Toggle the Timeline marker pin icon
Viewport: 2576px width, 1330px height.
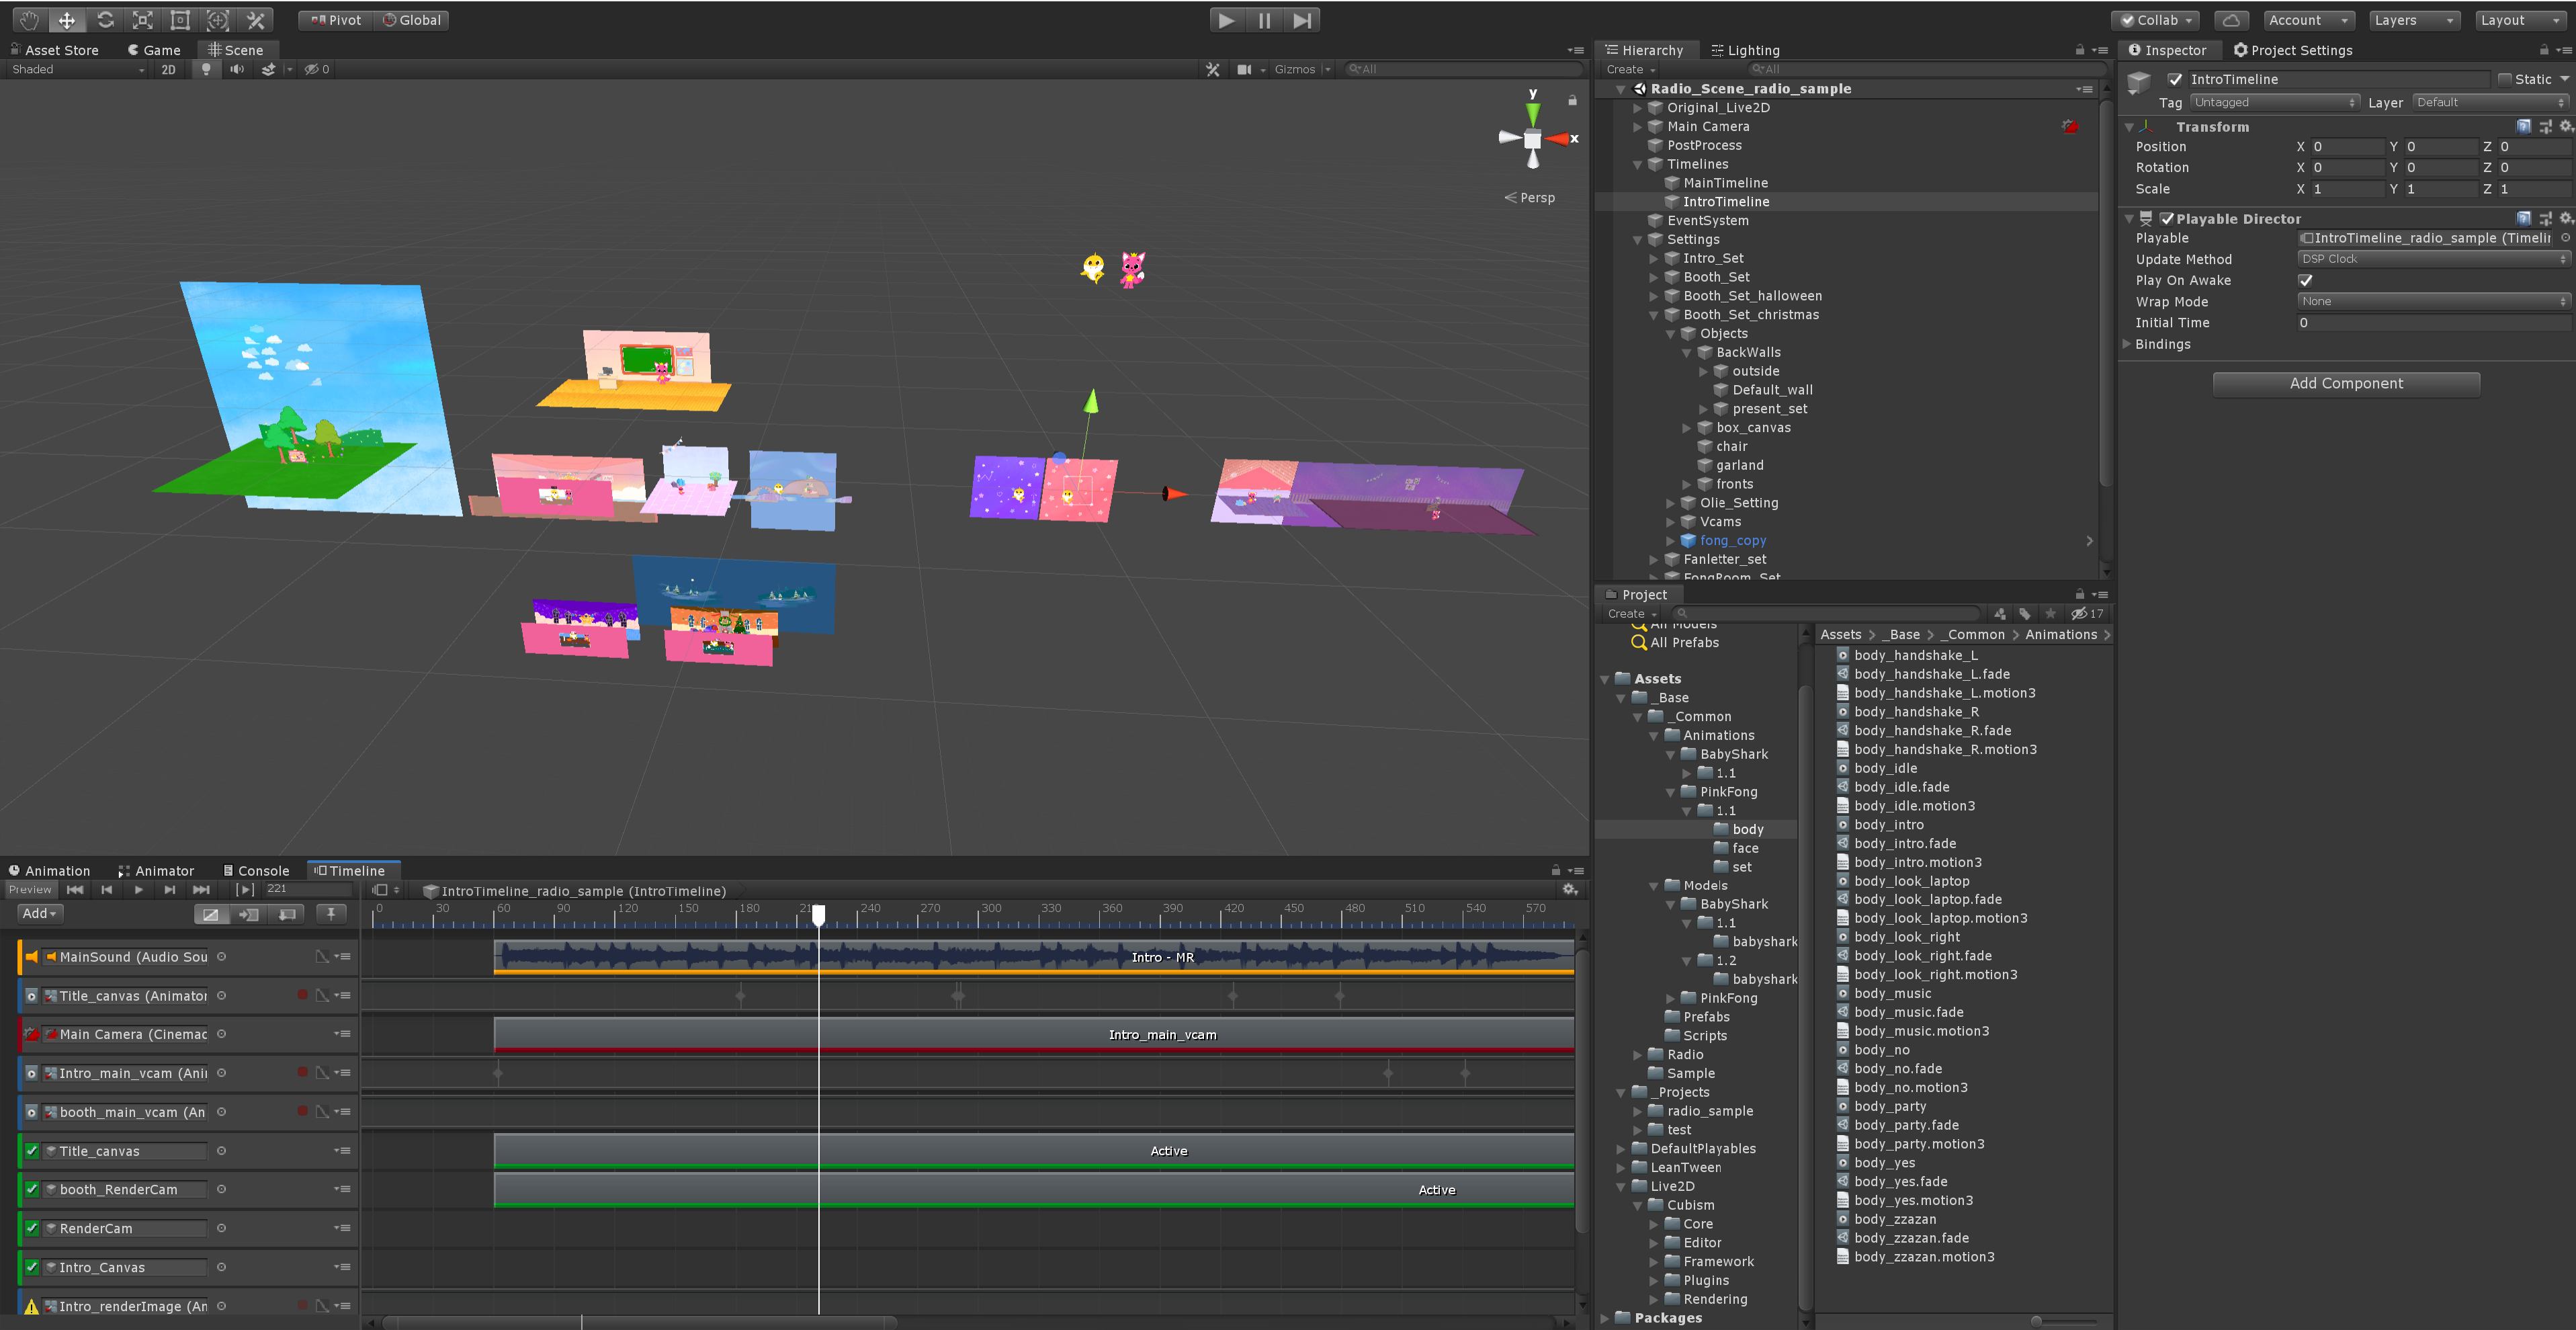331,913
